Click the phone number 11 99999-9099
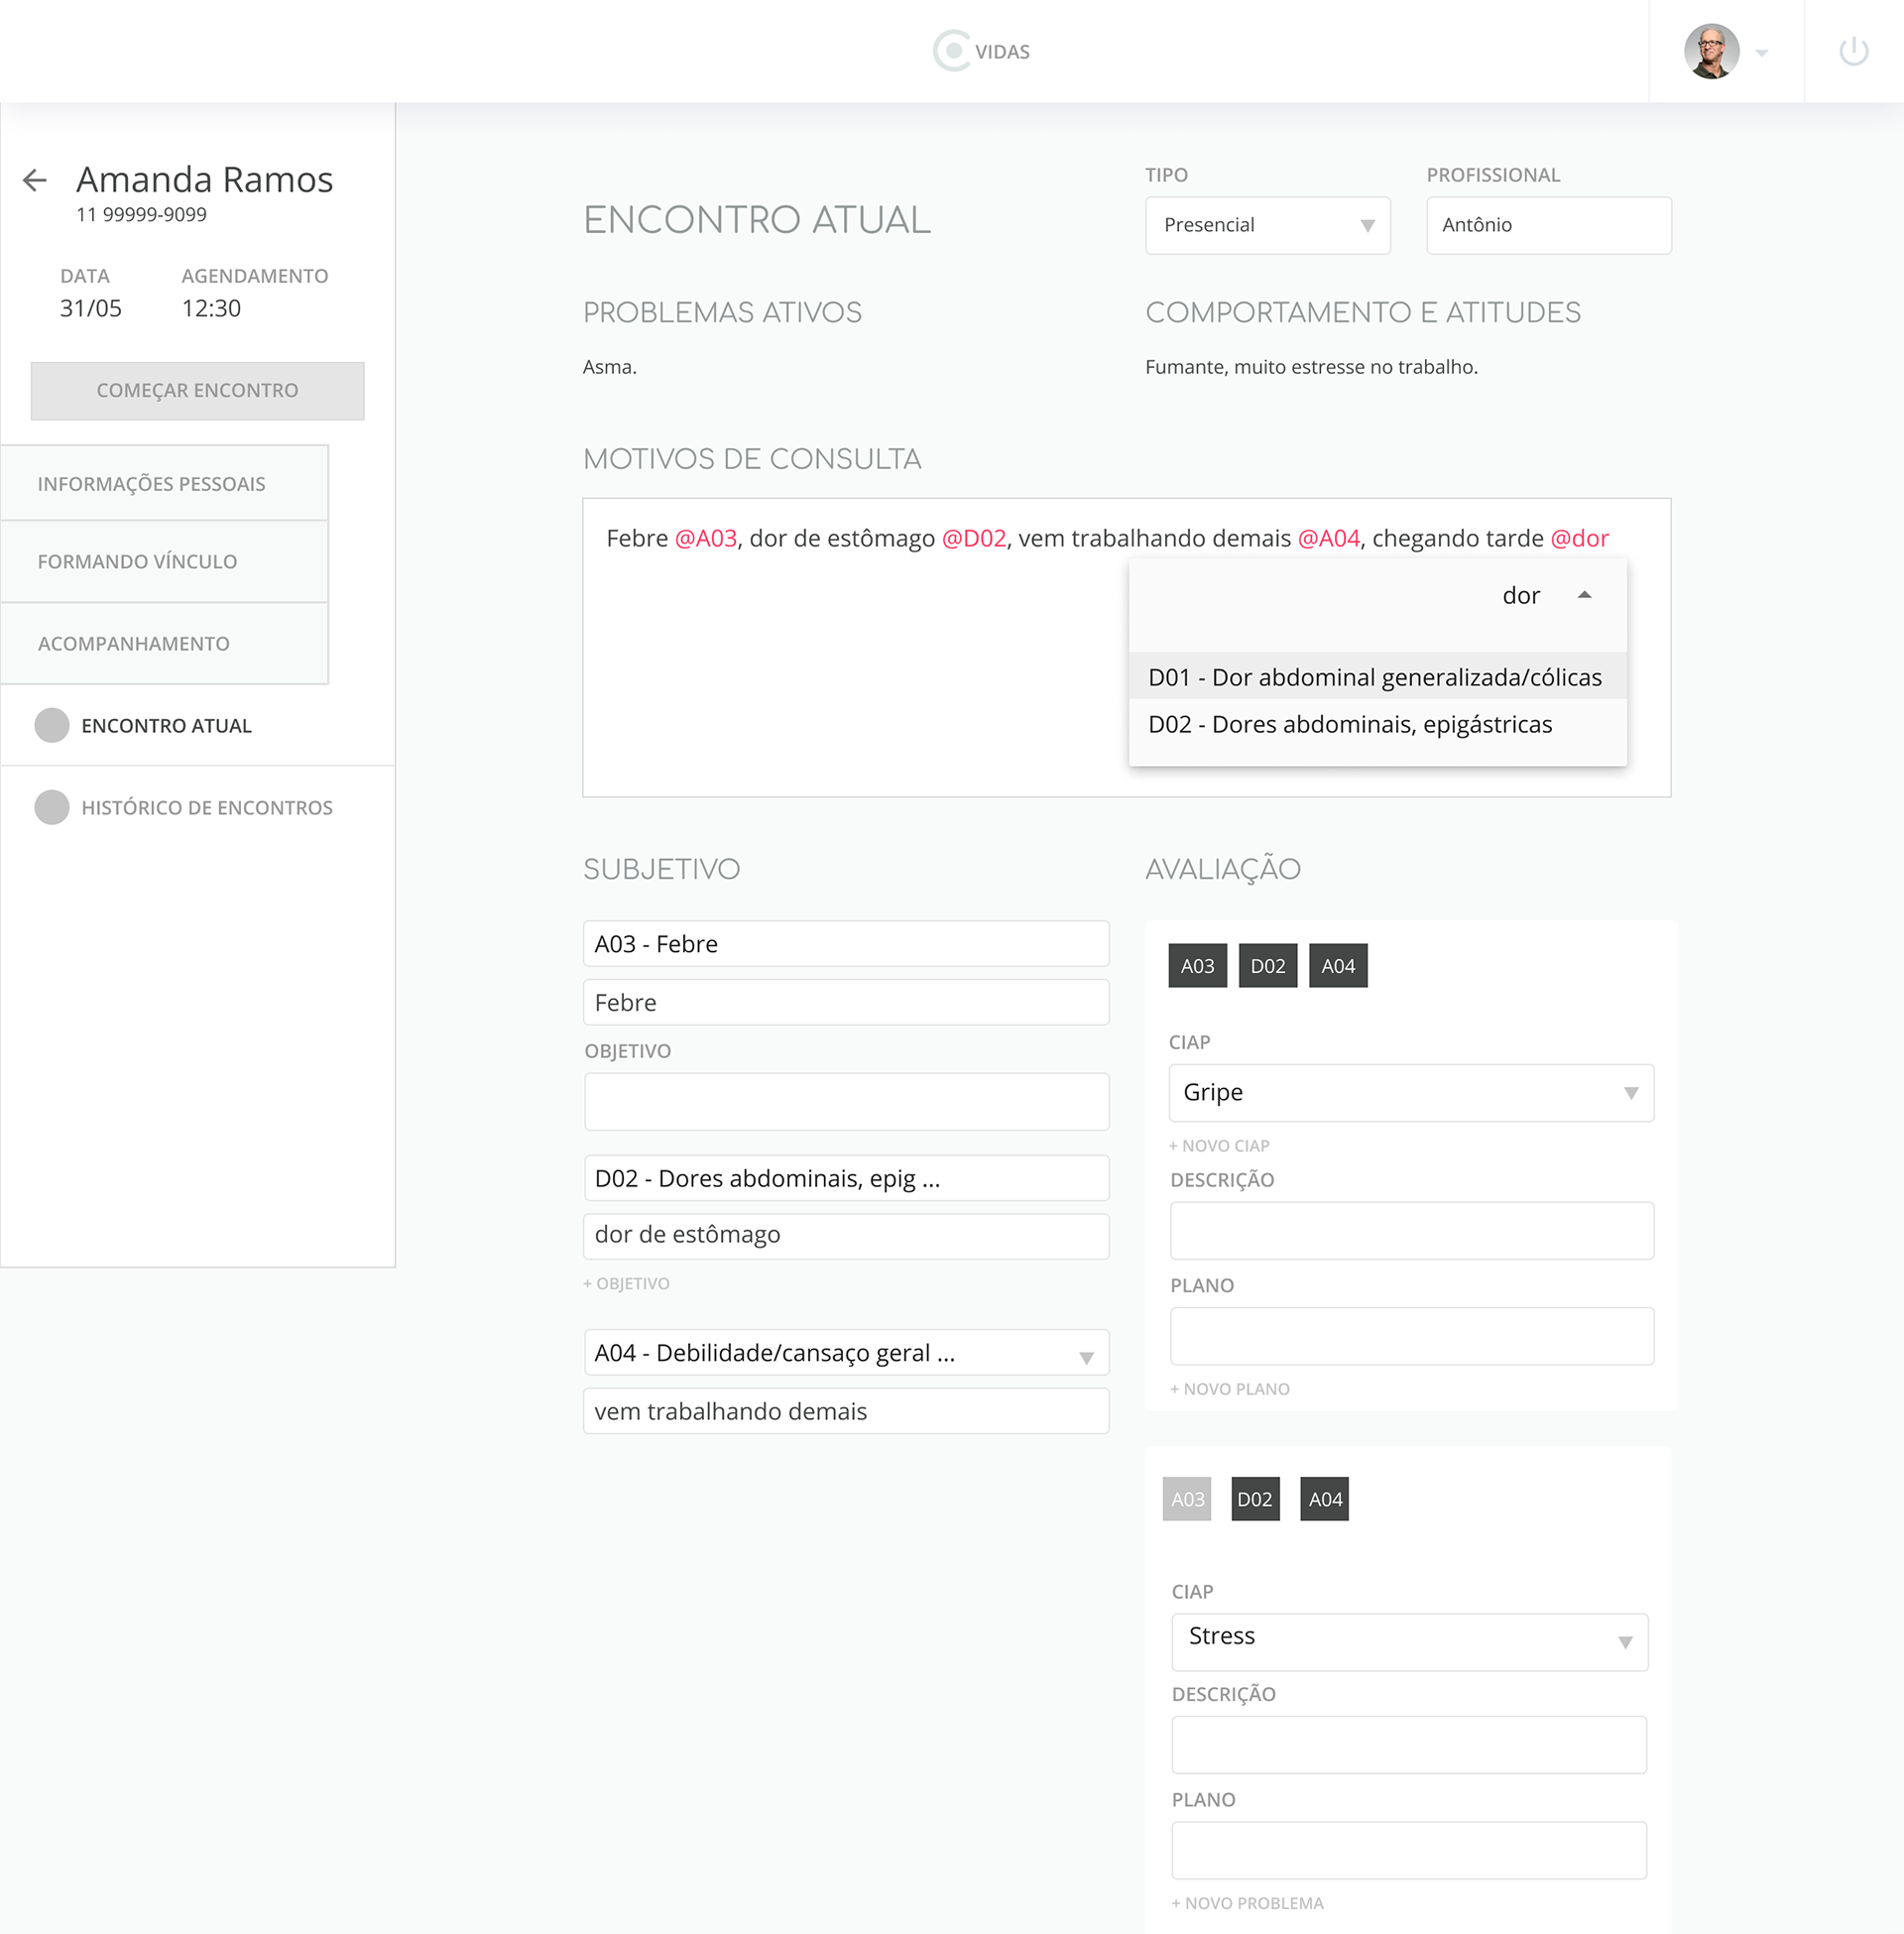Image resolution: width=1904 pixels, height=1934 pixels. (x=141, y=215)
